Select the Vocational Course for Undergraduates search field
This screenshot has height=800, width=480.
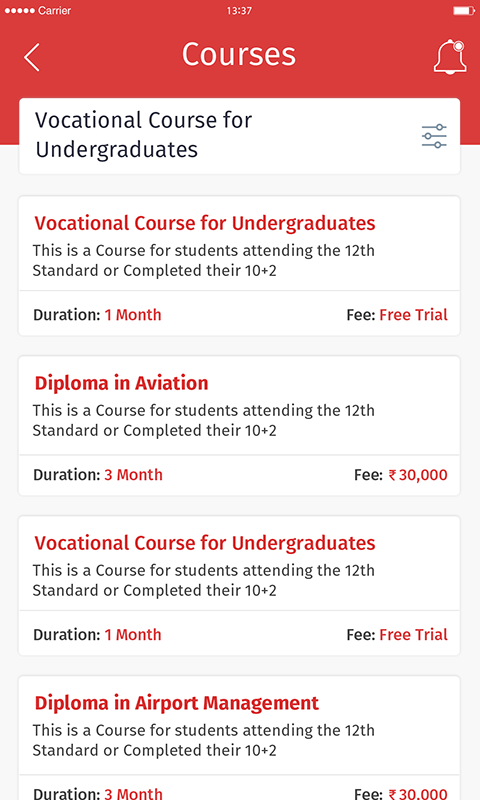[x=239, y=136]
